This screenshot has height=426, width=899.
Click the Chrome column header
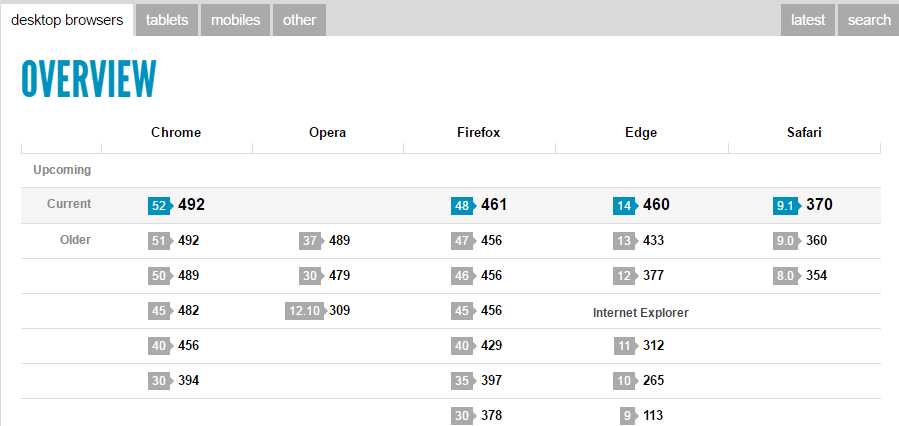[176, 132]
